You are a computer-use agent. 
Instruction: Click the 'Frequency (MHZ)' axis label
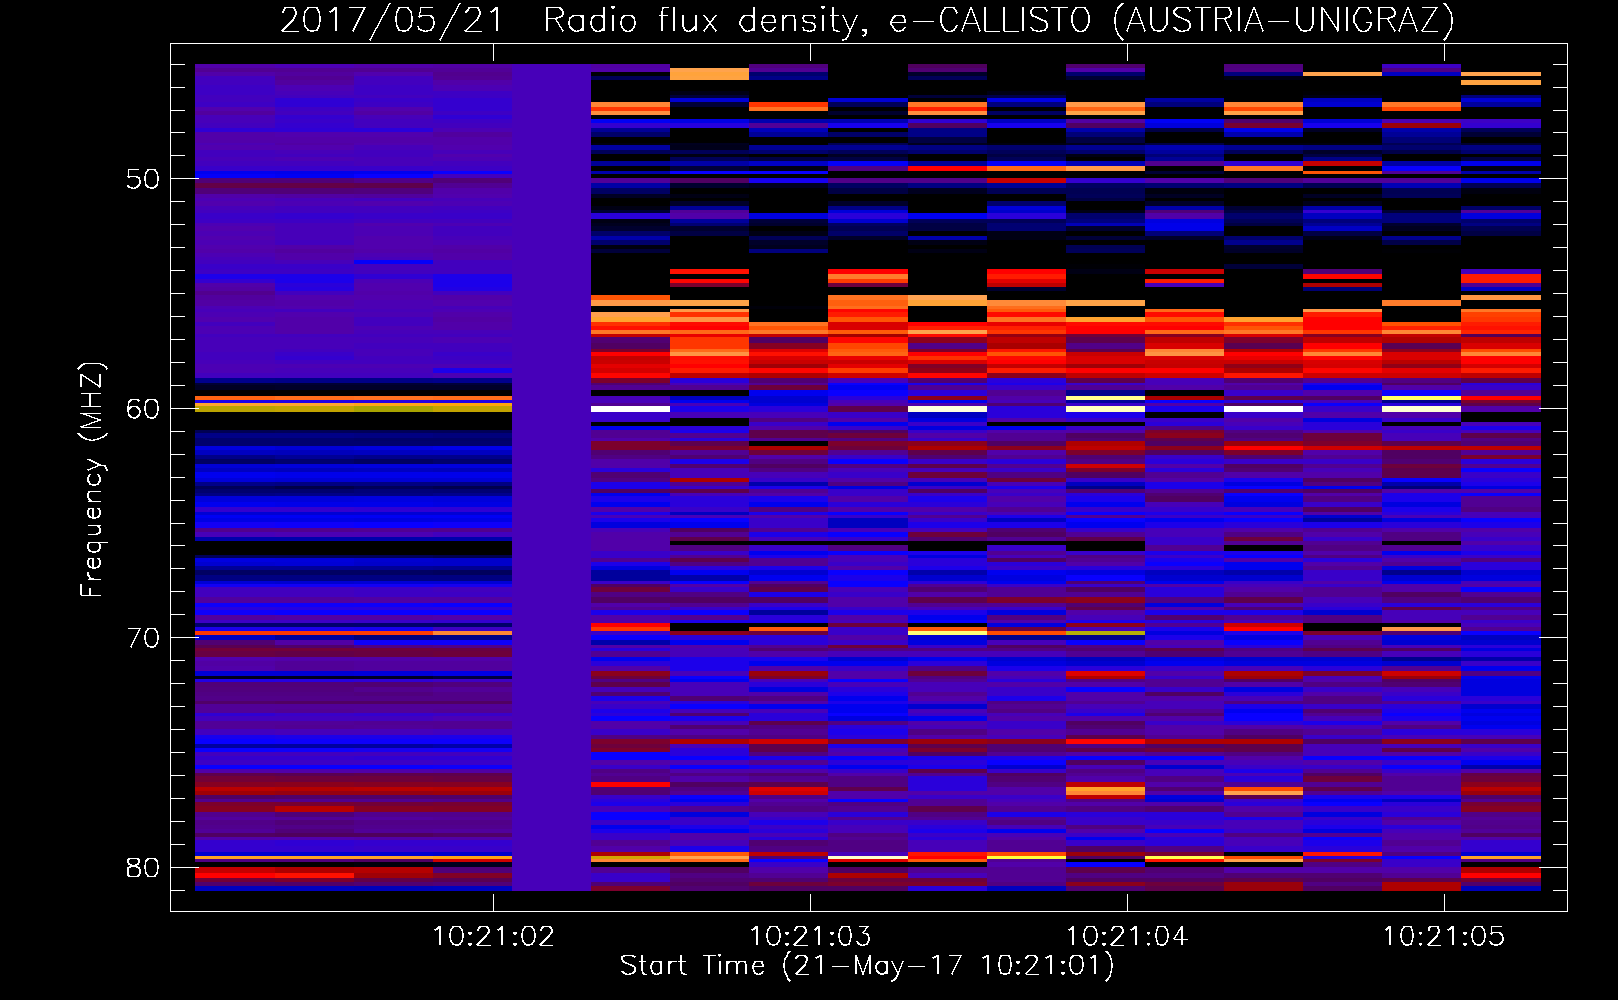pyautogui.click(x=92, y=479)
